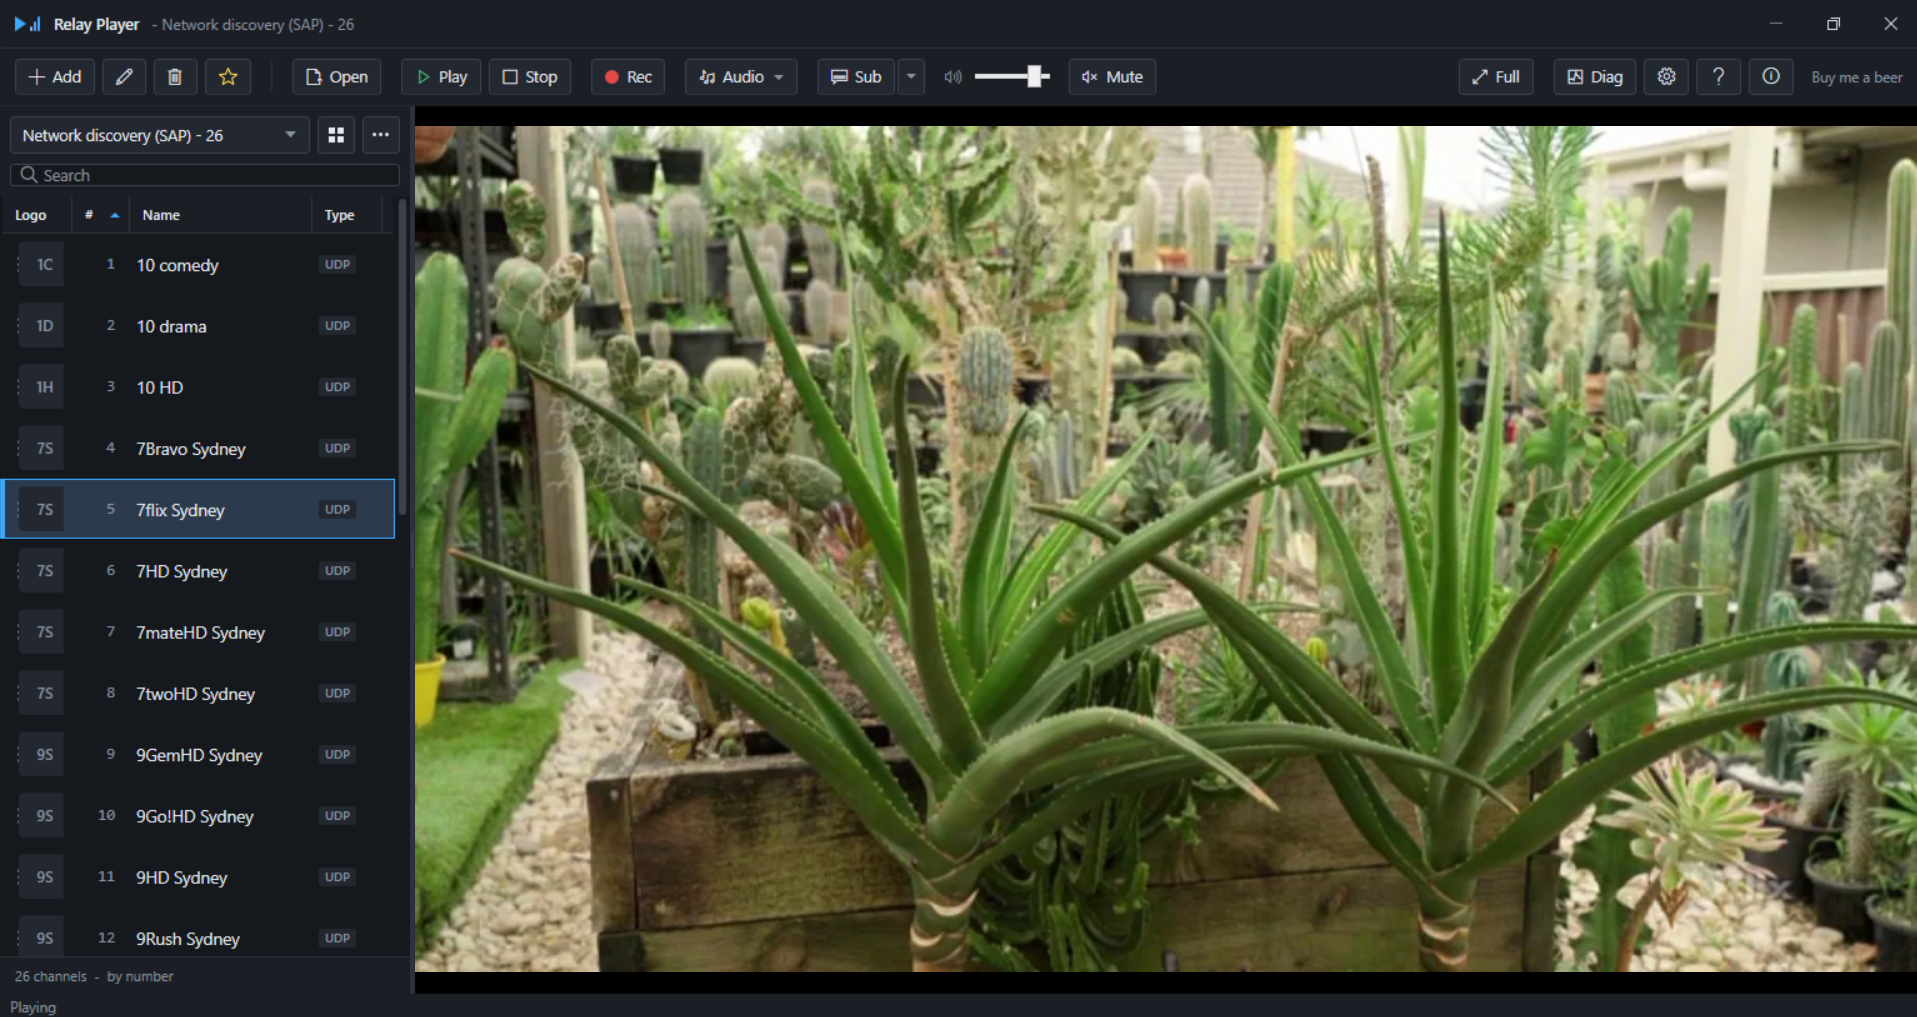Toggle subtitles with the Sub button
The height and width of the screenshot is (1017, 1917).
856,77
